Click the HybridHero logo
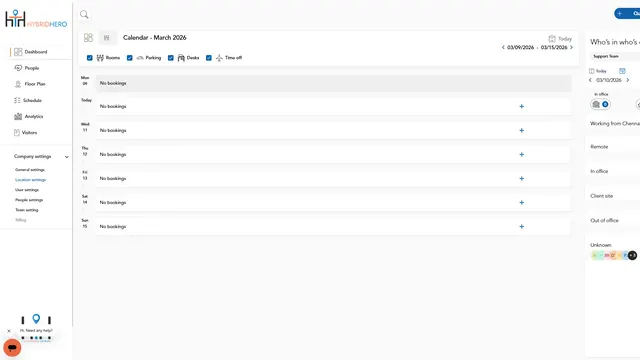640x360 pixels. pos(36,19)
